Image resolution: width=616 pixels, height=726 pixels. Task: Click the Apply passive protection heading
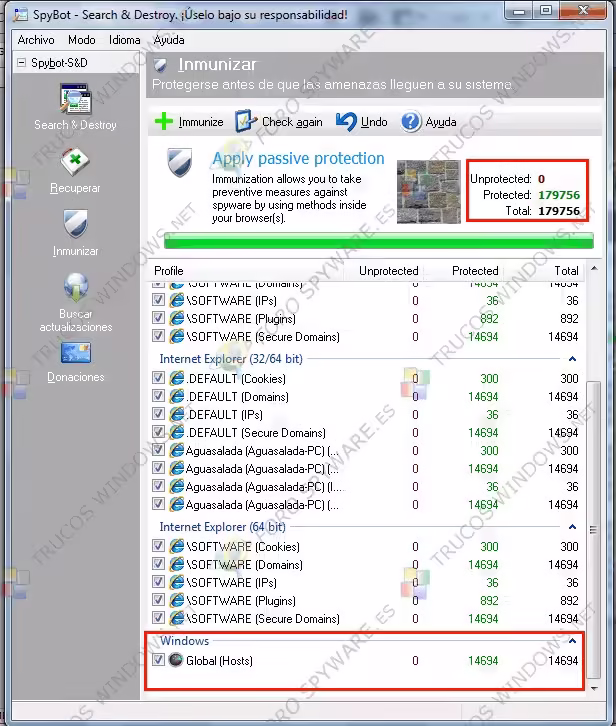[298, 158]
